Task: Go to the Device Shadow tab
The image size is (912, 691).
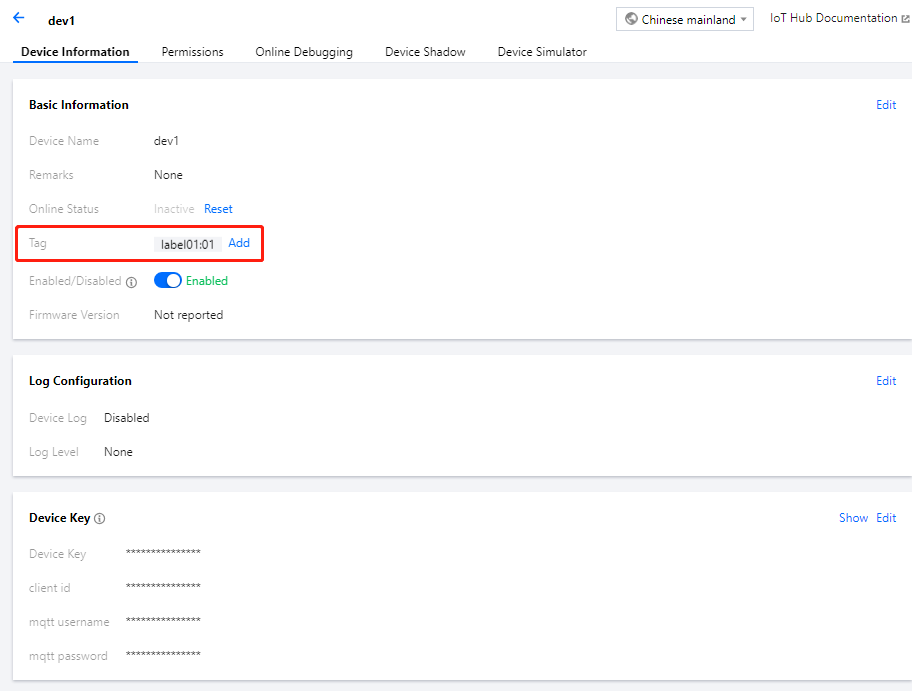Action: [425, 52]
